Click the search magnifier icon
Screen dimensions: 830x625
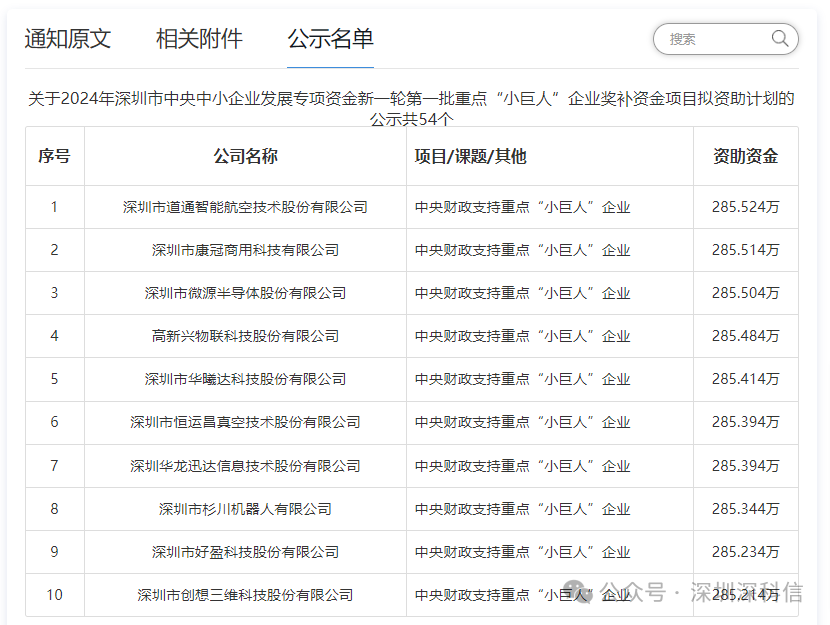coord(780,38)
